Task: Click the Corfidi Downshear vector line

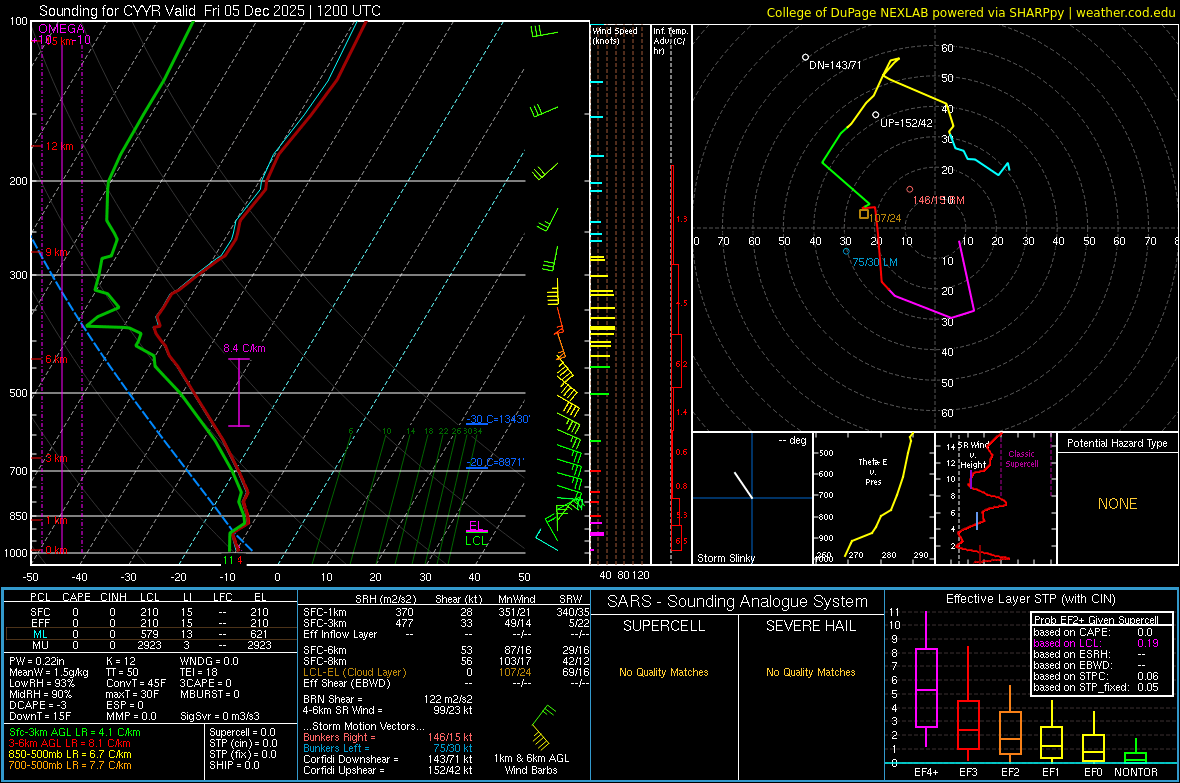Action: [x=388, y=759]
